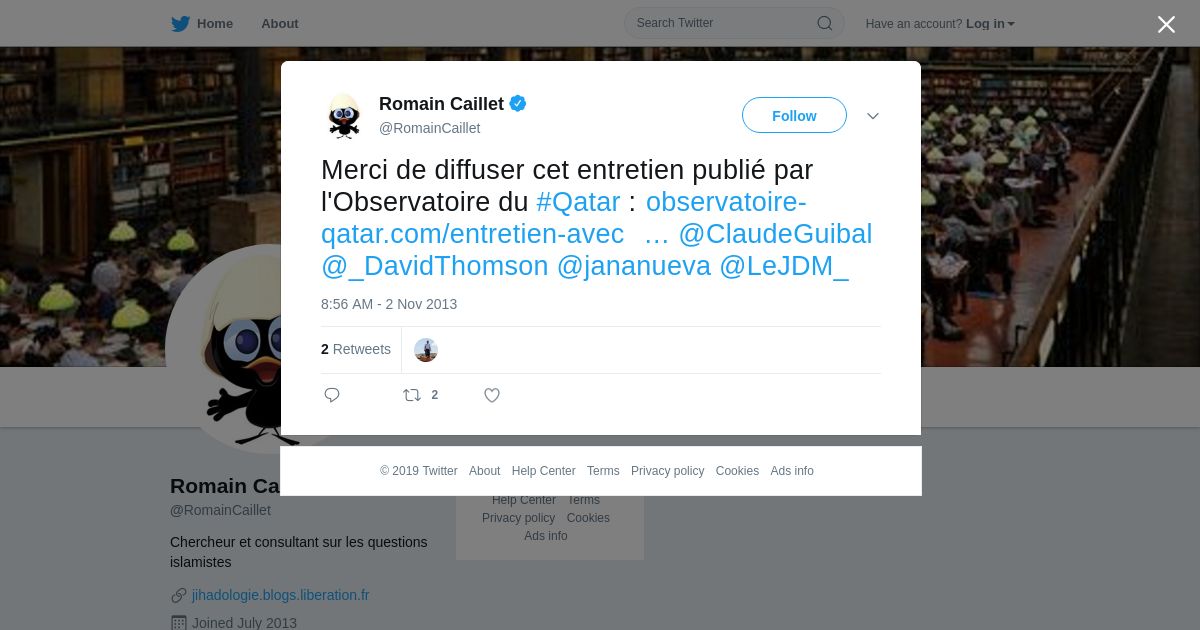Click the link icon beside jihadologie blog

pos(179,595)
